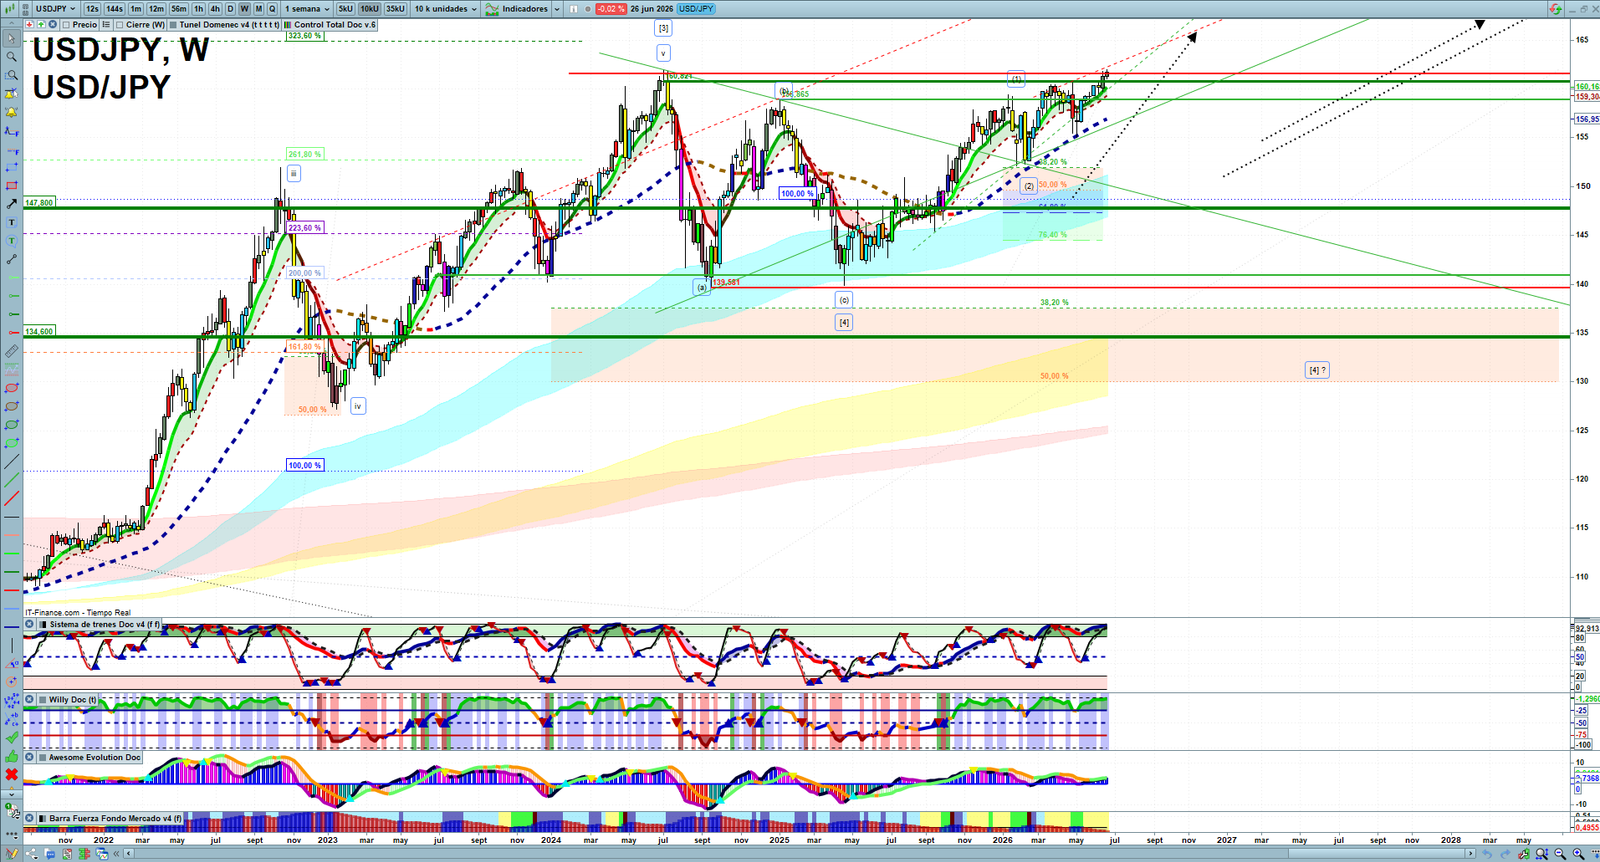Image resolution: width=1600 pixels, height=862 pixels.
Task: Click the green plus icon beside Precio
Action: pyautogui.click(x=41, y=24)
